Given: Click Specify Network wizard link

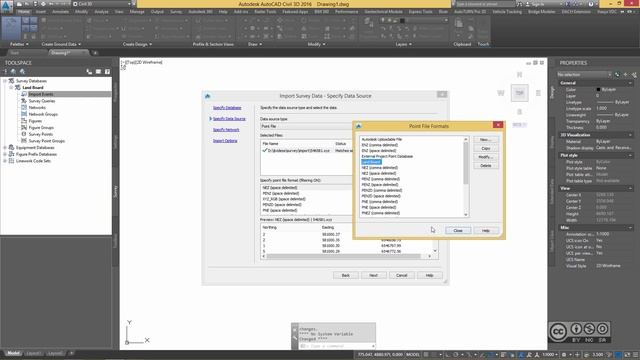Looking at the screenshot, I should [226, 130].
